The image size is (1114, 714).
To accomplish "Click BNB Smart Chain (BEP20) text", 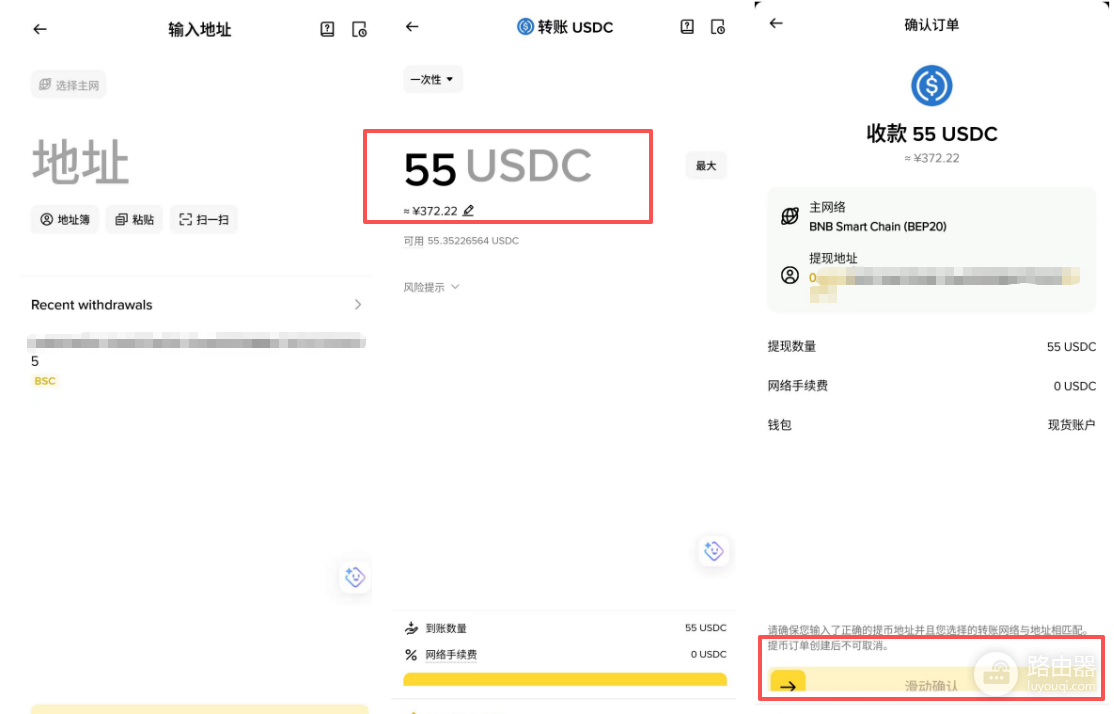I will point(877,227).
